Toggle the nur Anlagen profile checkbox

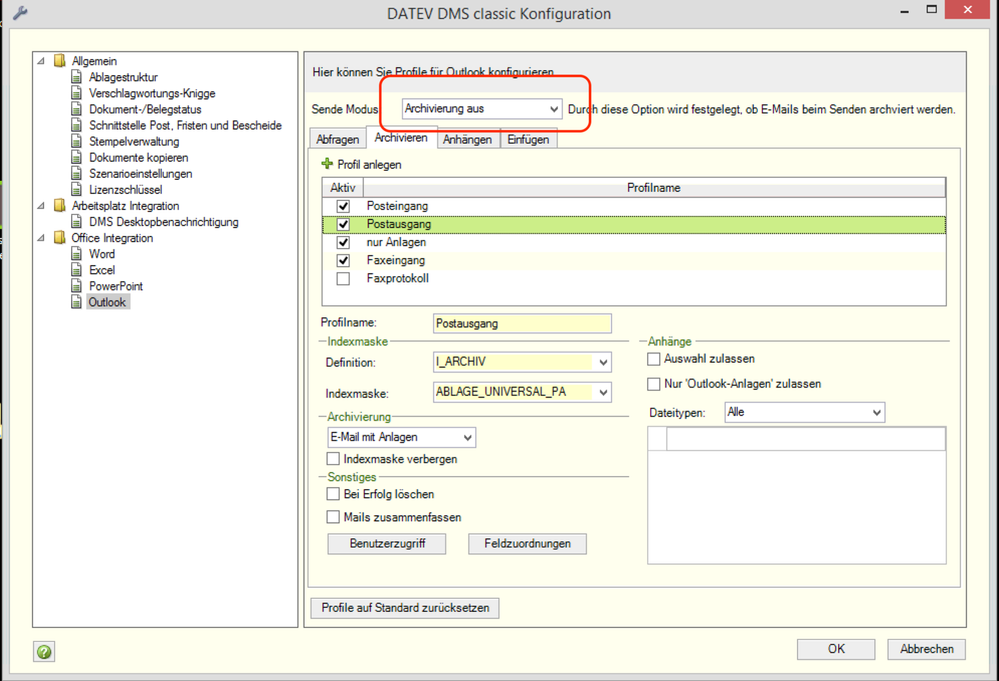point(343,243)
